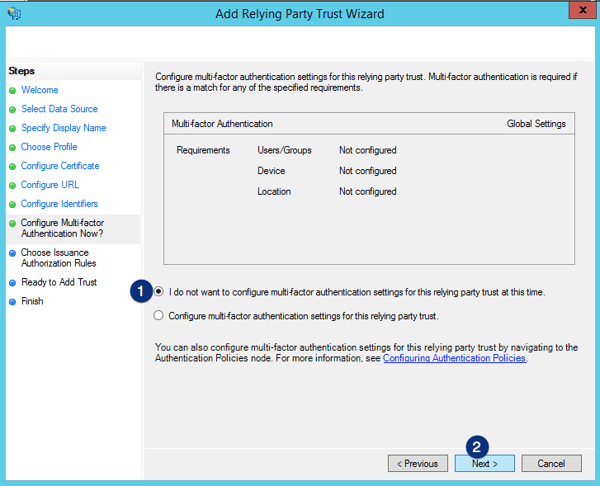
Task: Click the 'Add Relying Party Trust Wizard' title
Action: 300,14
